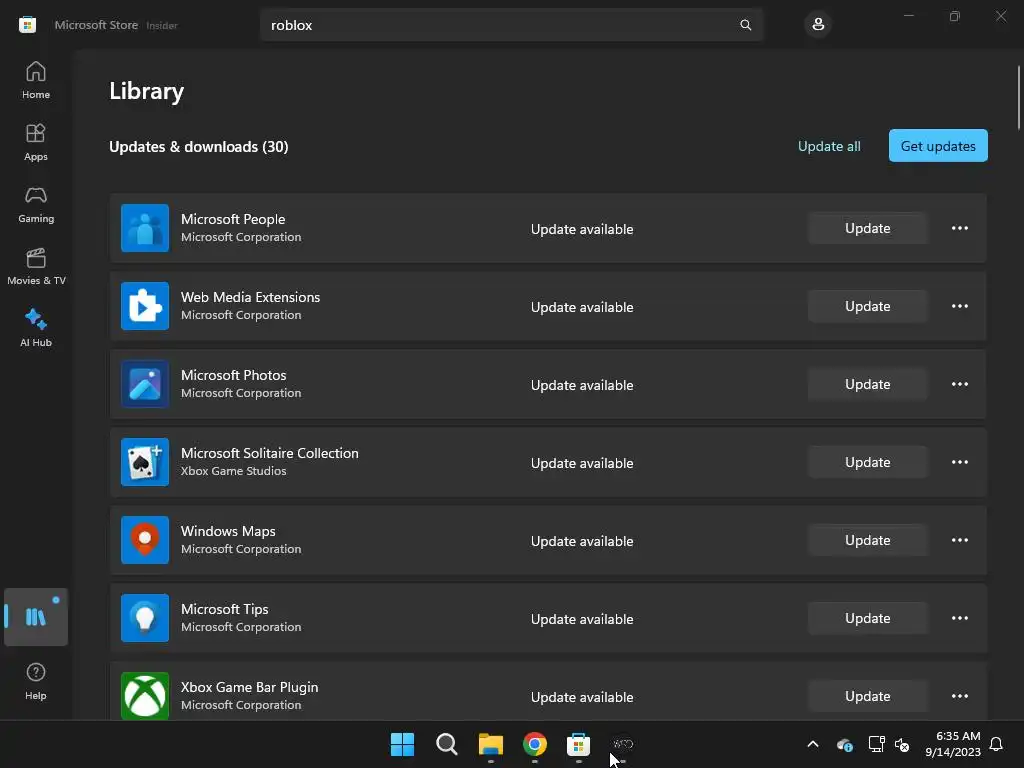Open more options for Web Media Extensions
This screenshot has width=1024, height=768.
(x=959, y=306)
